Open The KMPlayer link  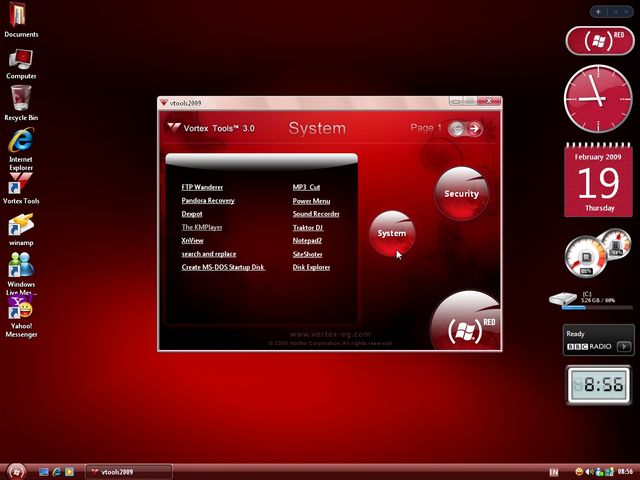(x=203, y=227)
